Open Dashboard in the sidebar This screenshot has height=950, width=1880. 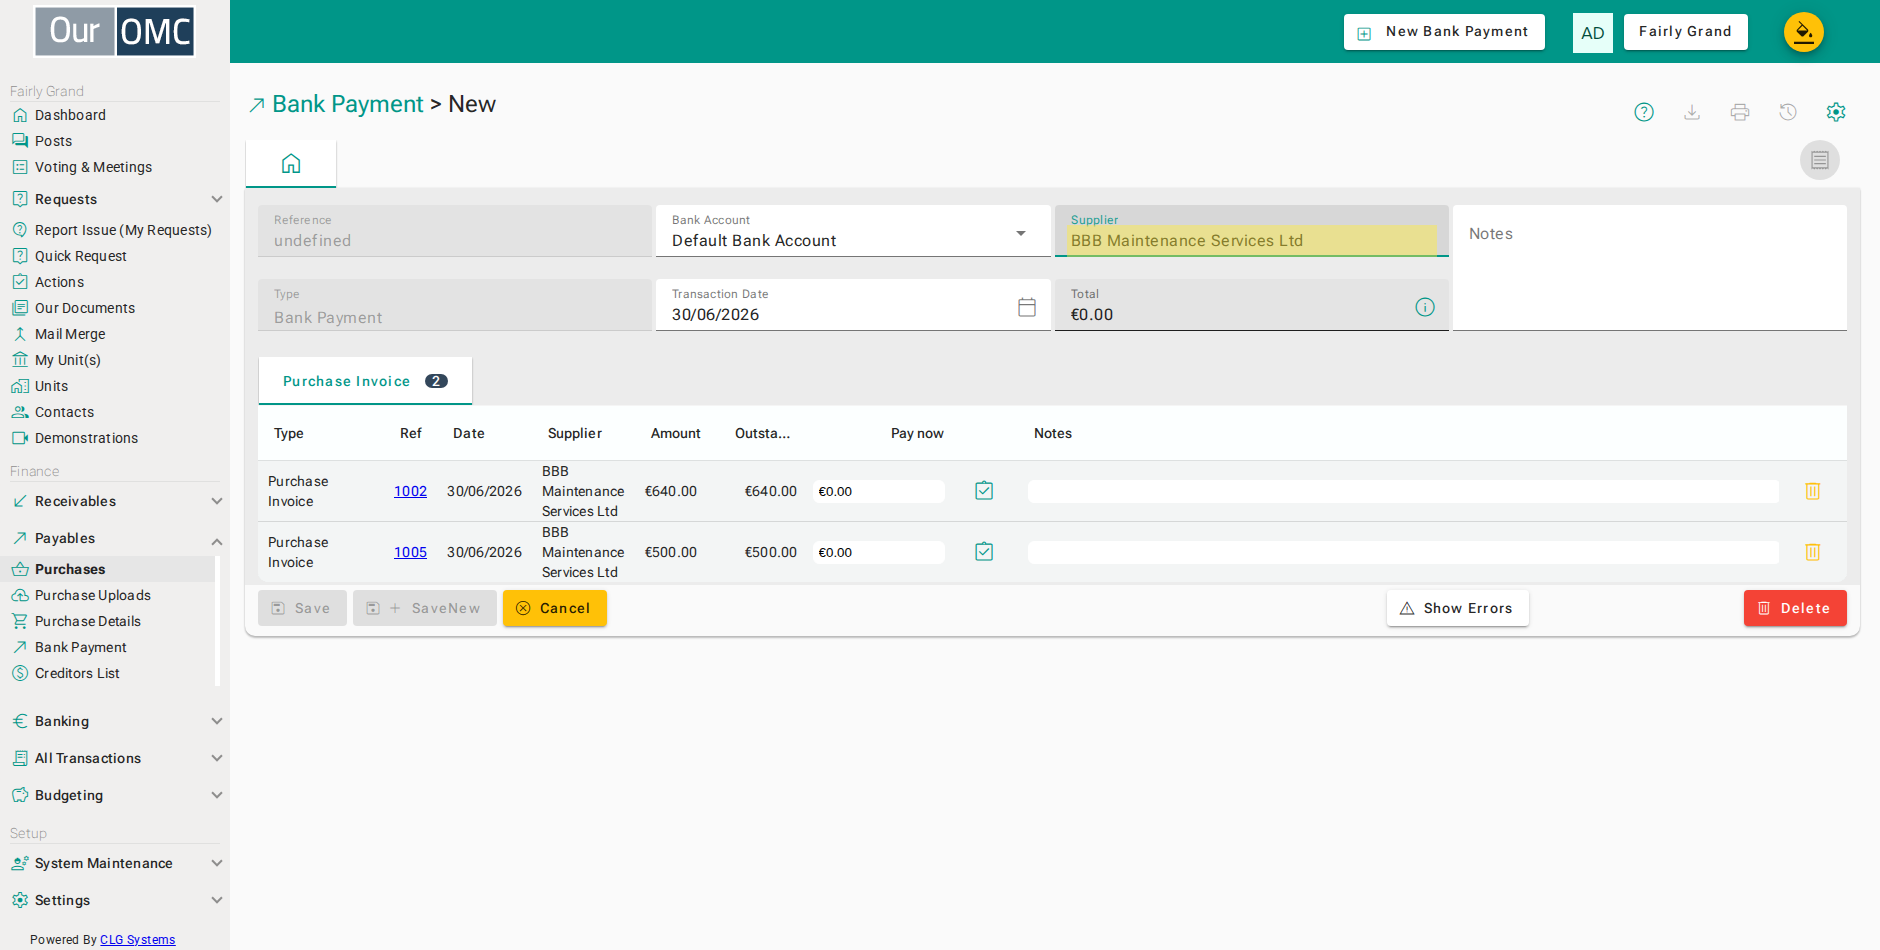70,115
